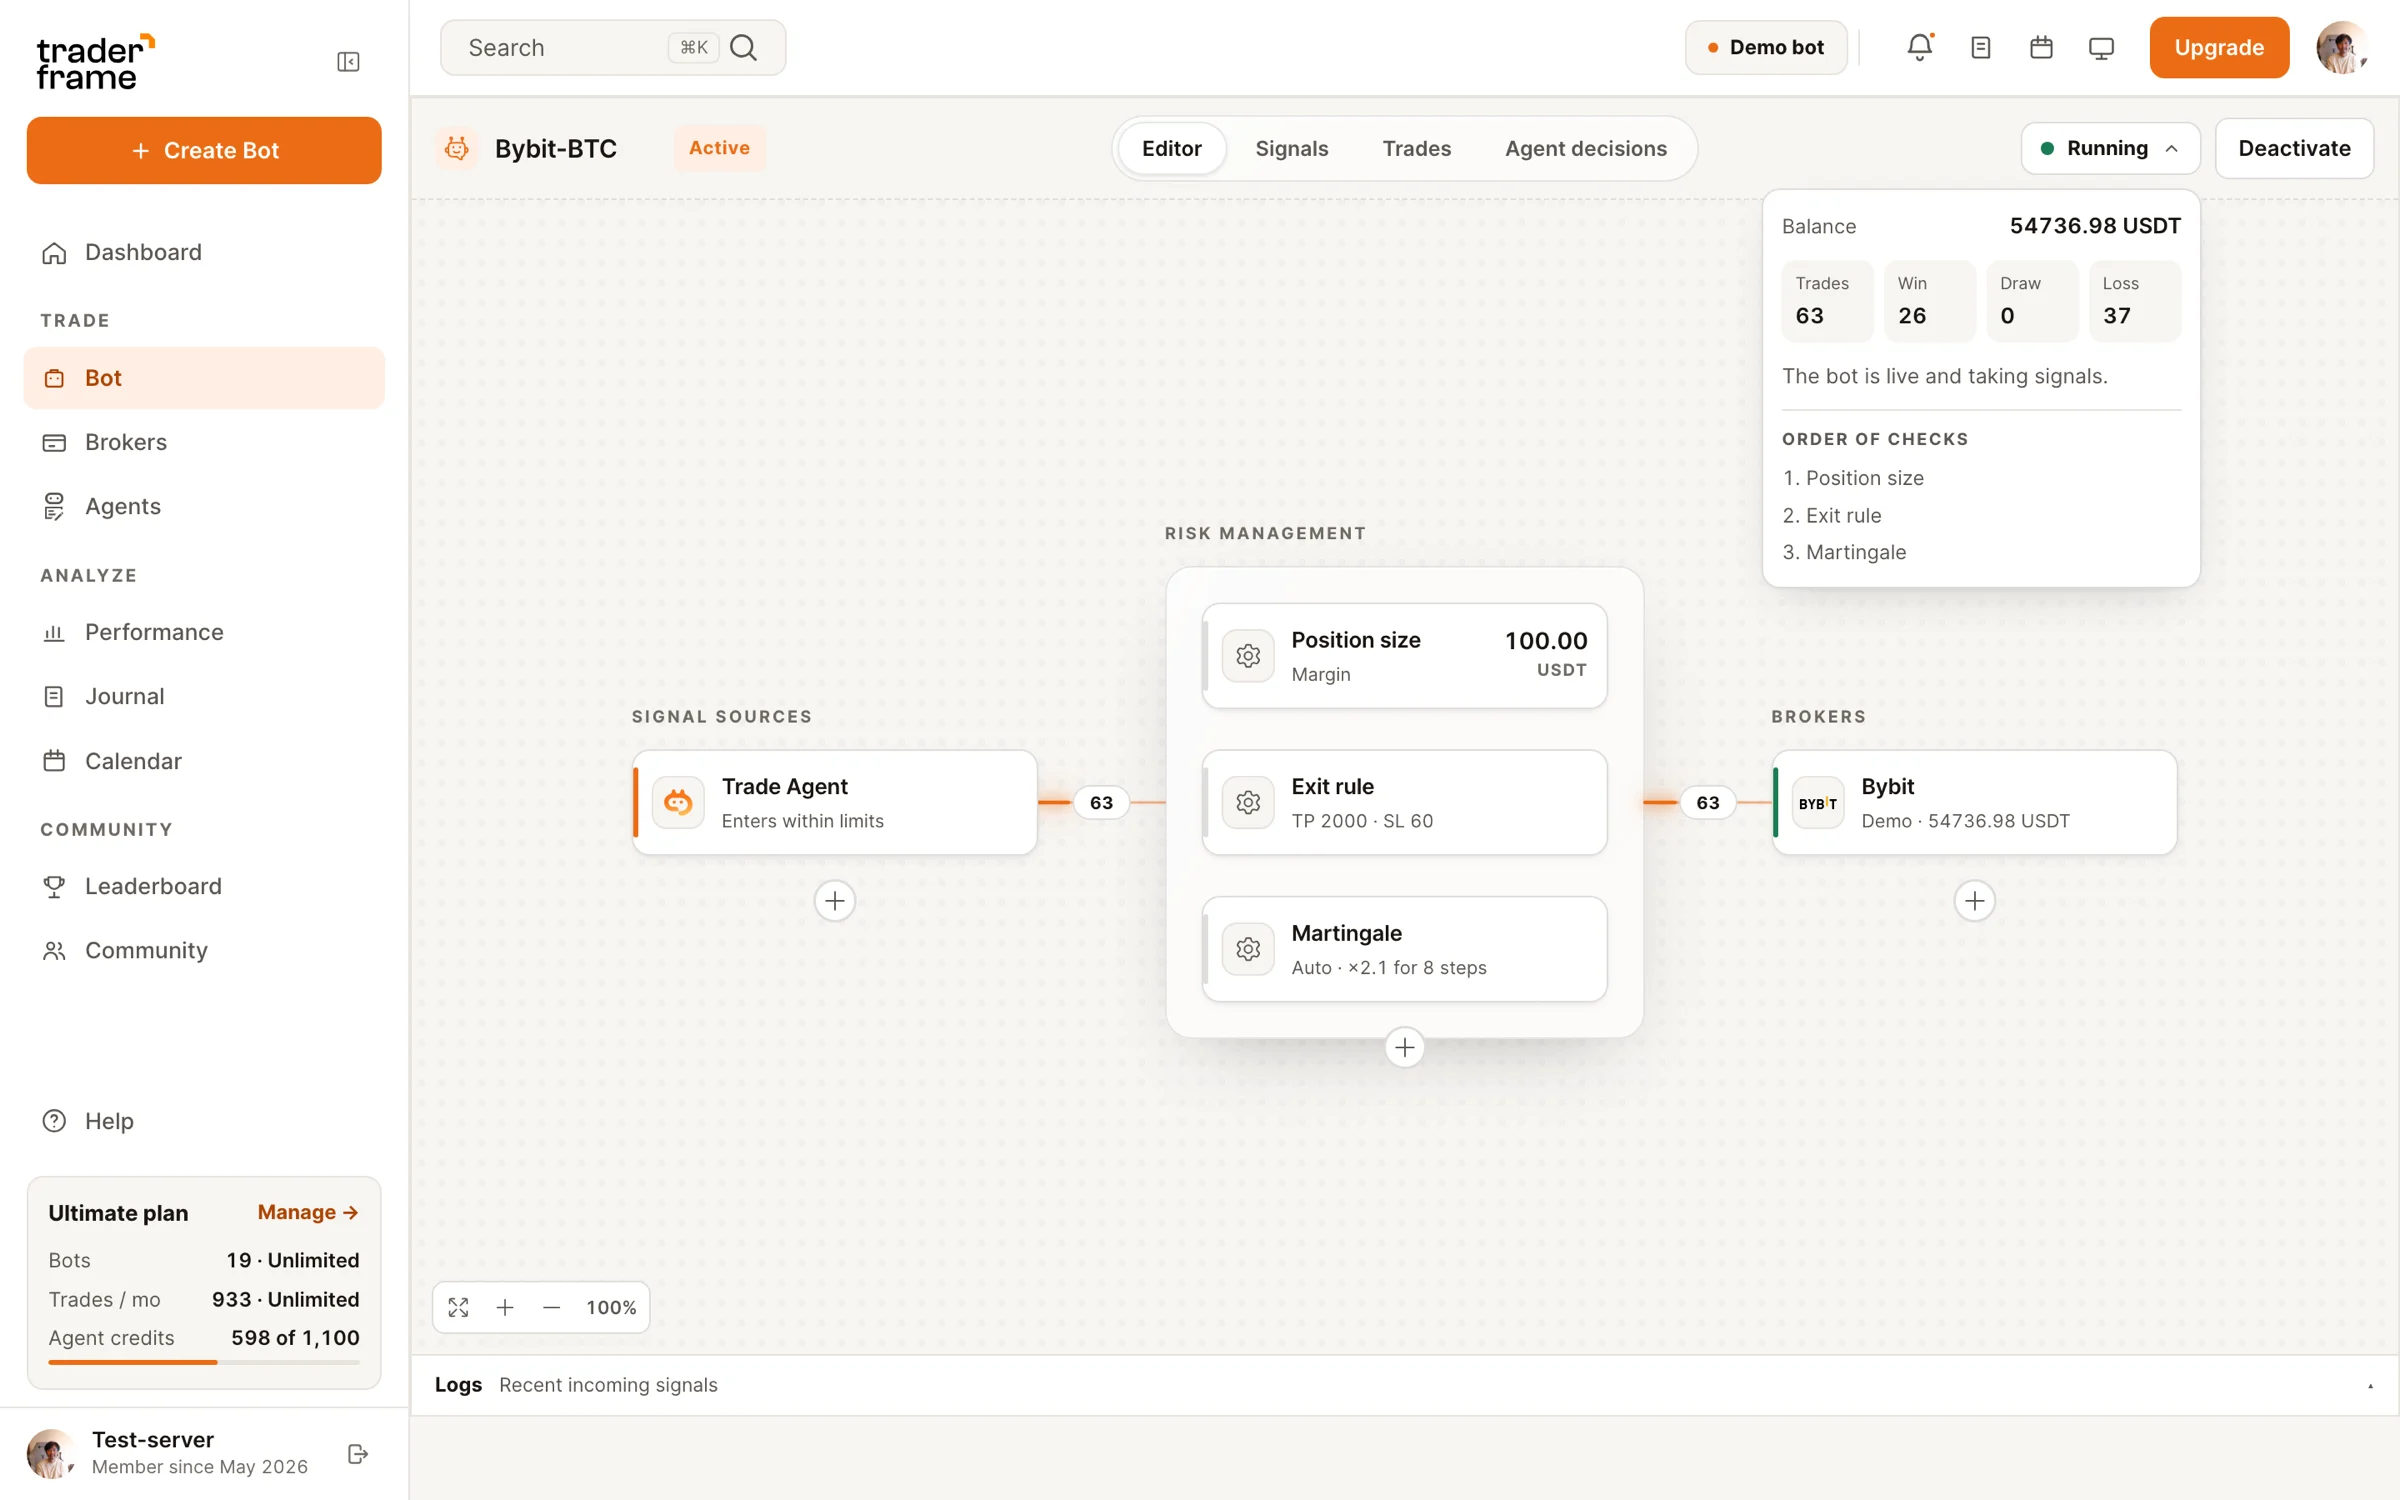Click the Bybit-BTC bot robot icon
The height and width of the screenshot is (1500, 2400).
[457, 148]
